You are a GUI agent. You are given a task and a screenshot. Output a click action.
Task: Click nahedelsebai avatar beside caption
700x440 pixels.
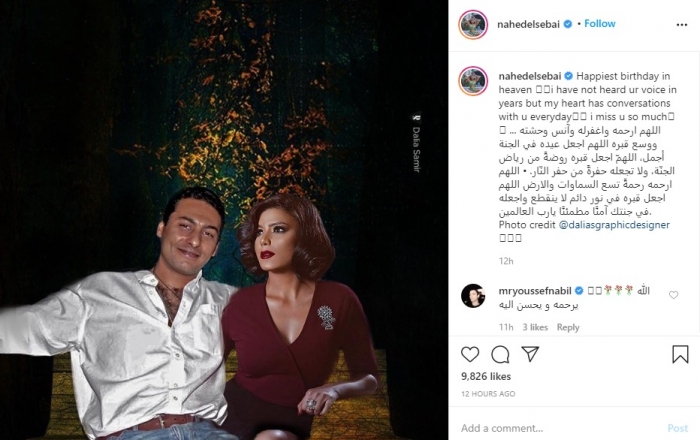click(473, 81)
